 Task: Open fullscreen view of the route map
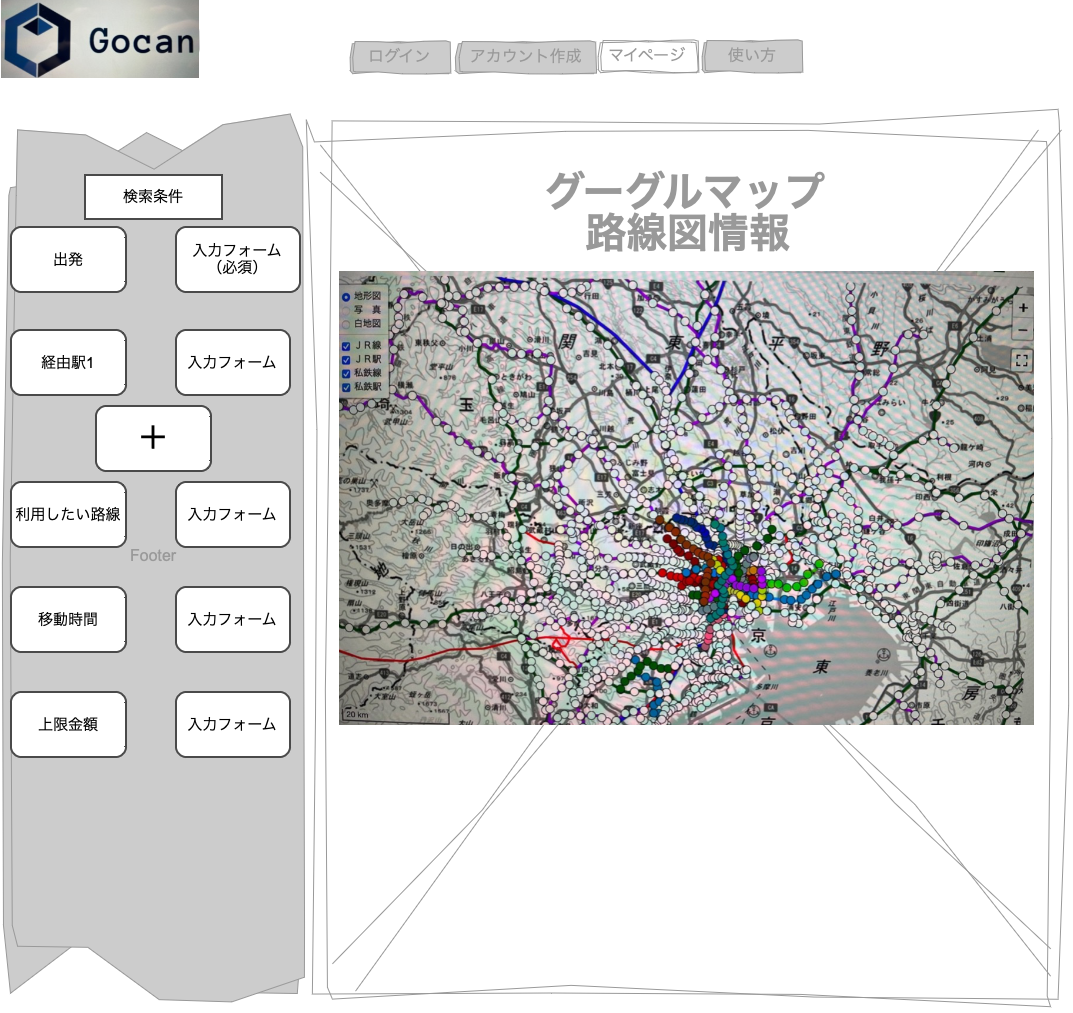(x=1022, y=359)
